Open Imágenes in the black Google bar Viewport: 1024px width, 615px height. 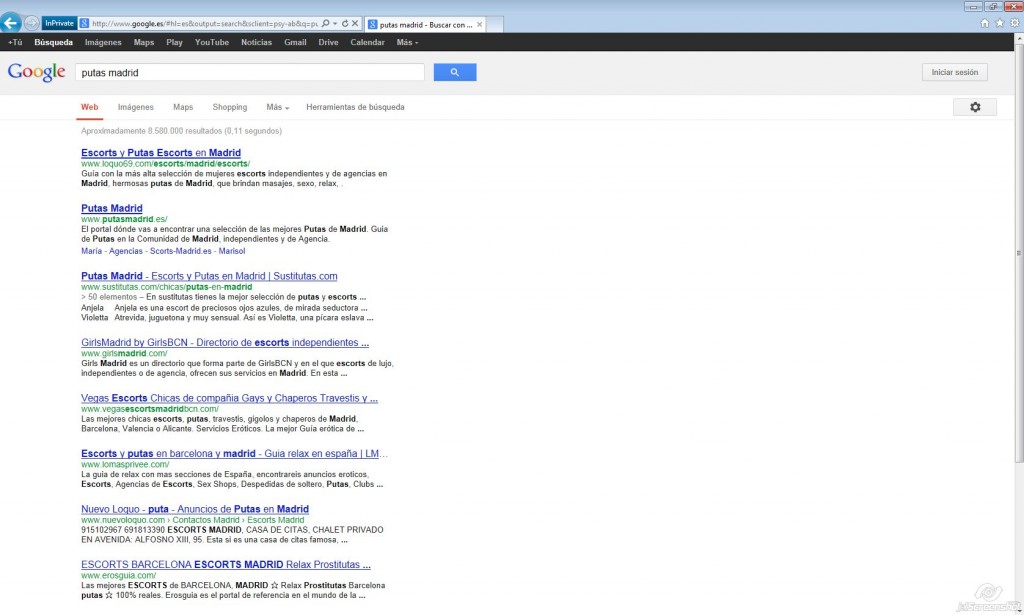click(103, 42)
